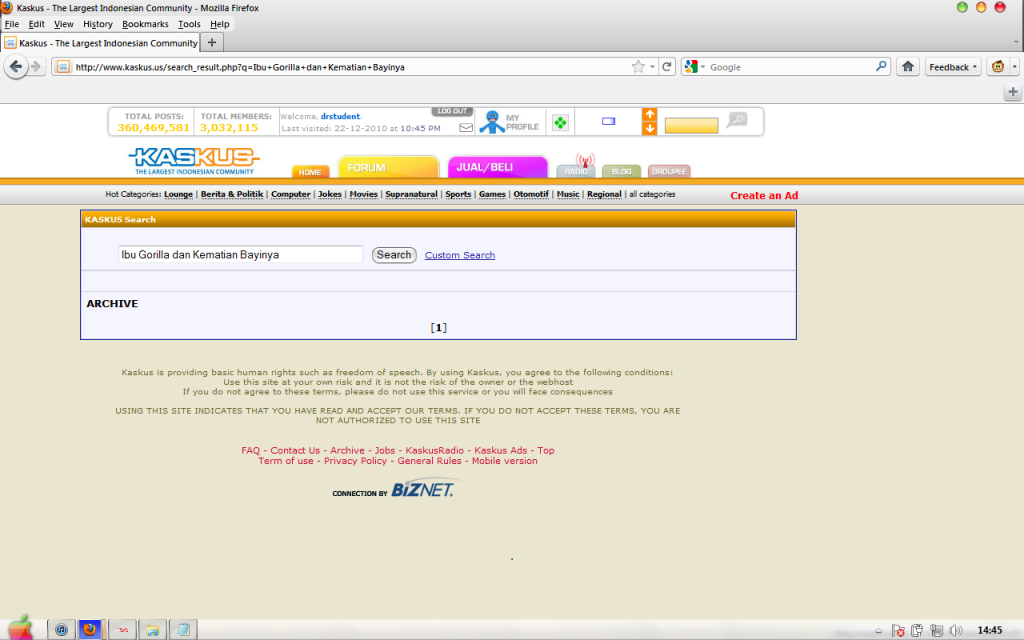Image resolution: width=1024 pixels, height=640 pixels.
Task: Click the orange up arrow in header
Action: click(649, 114)
